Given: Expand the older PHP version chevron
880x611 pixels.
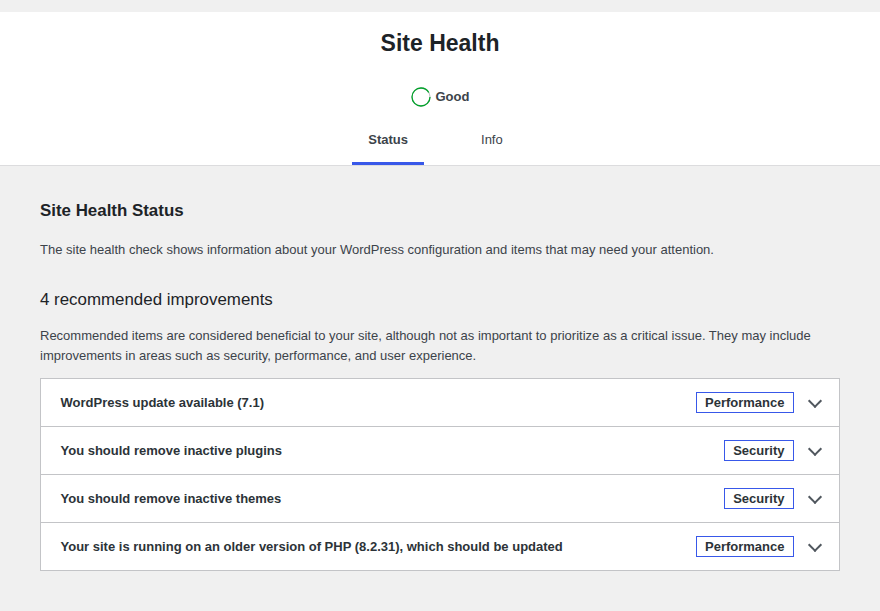Looking at the screenshot, I should click(x=815, y=548).
